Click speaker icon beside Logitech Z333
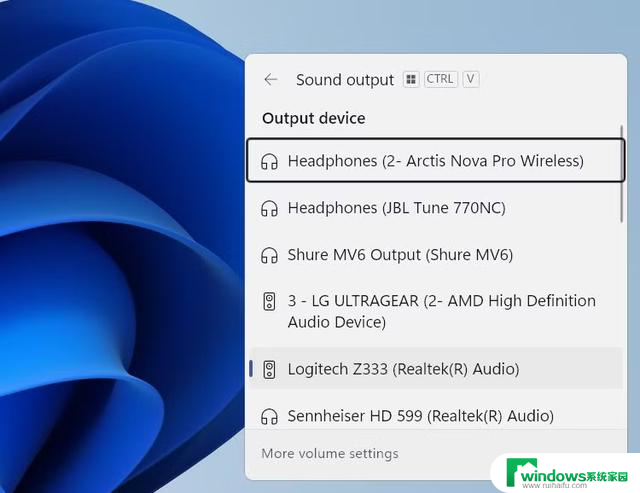Viewport: 640px width, 493px height. [x=269, y=369]
